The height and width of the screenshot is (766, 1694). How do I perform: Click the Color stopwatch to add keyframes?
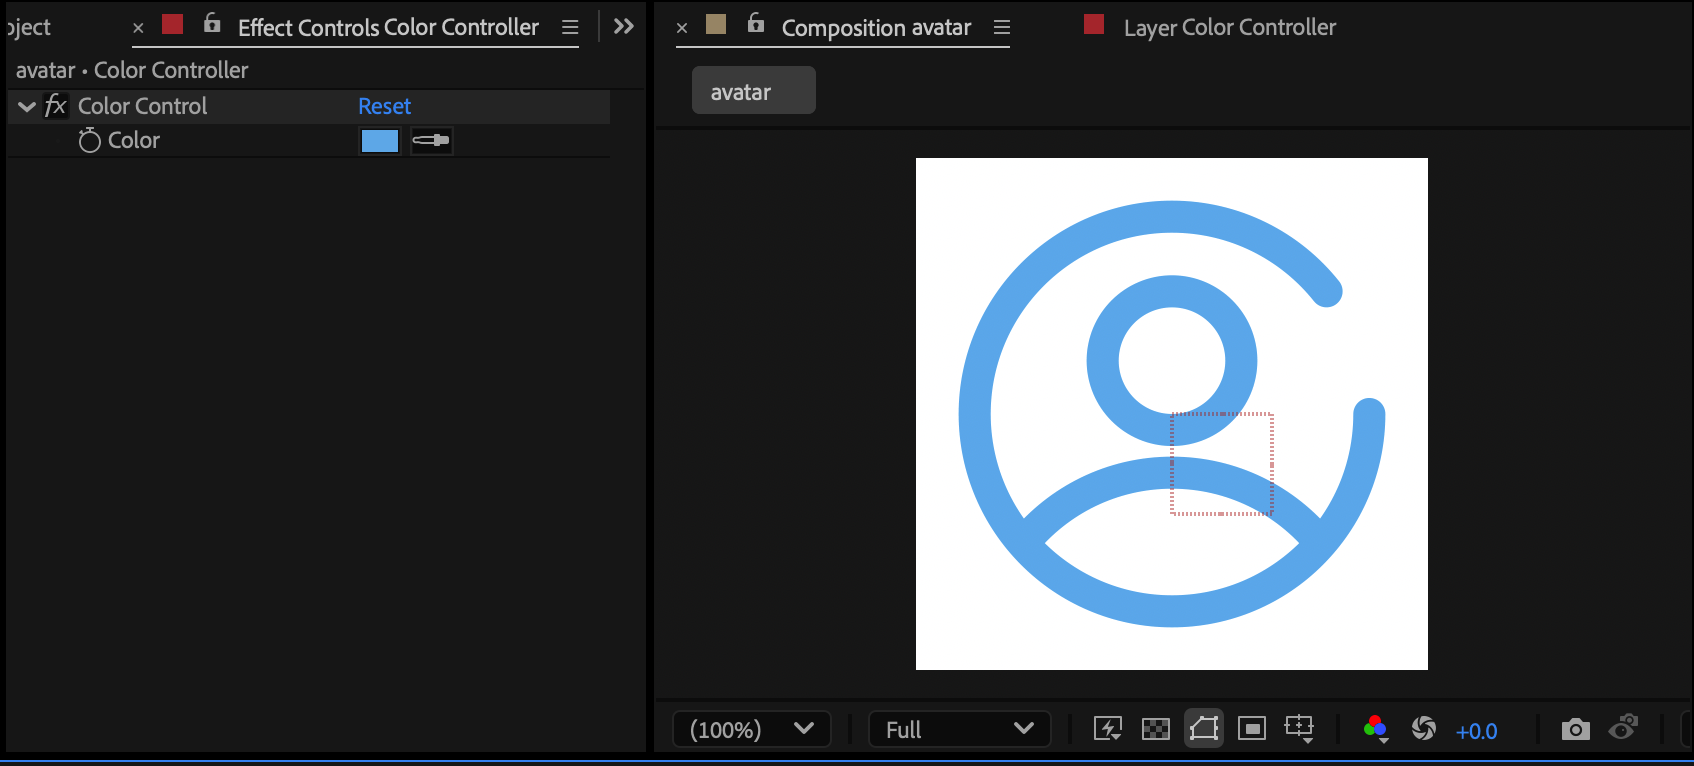pos(90,141)
